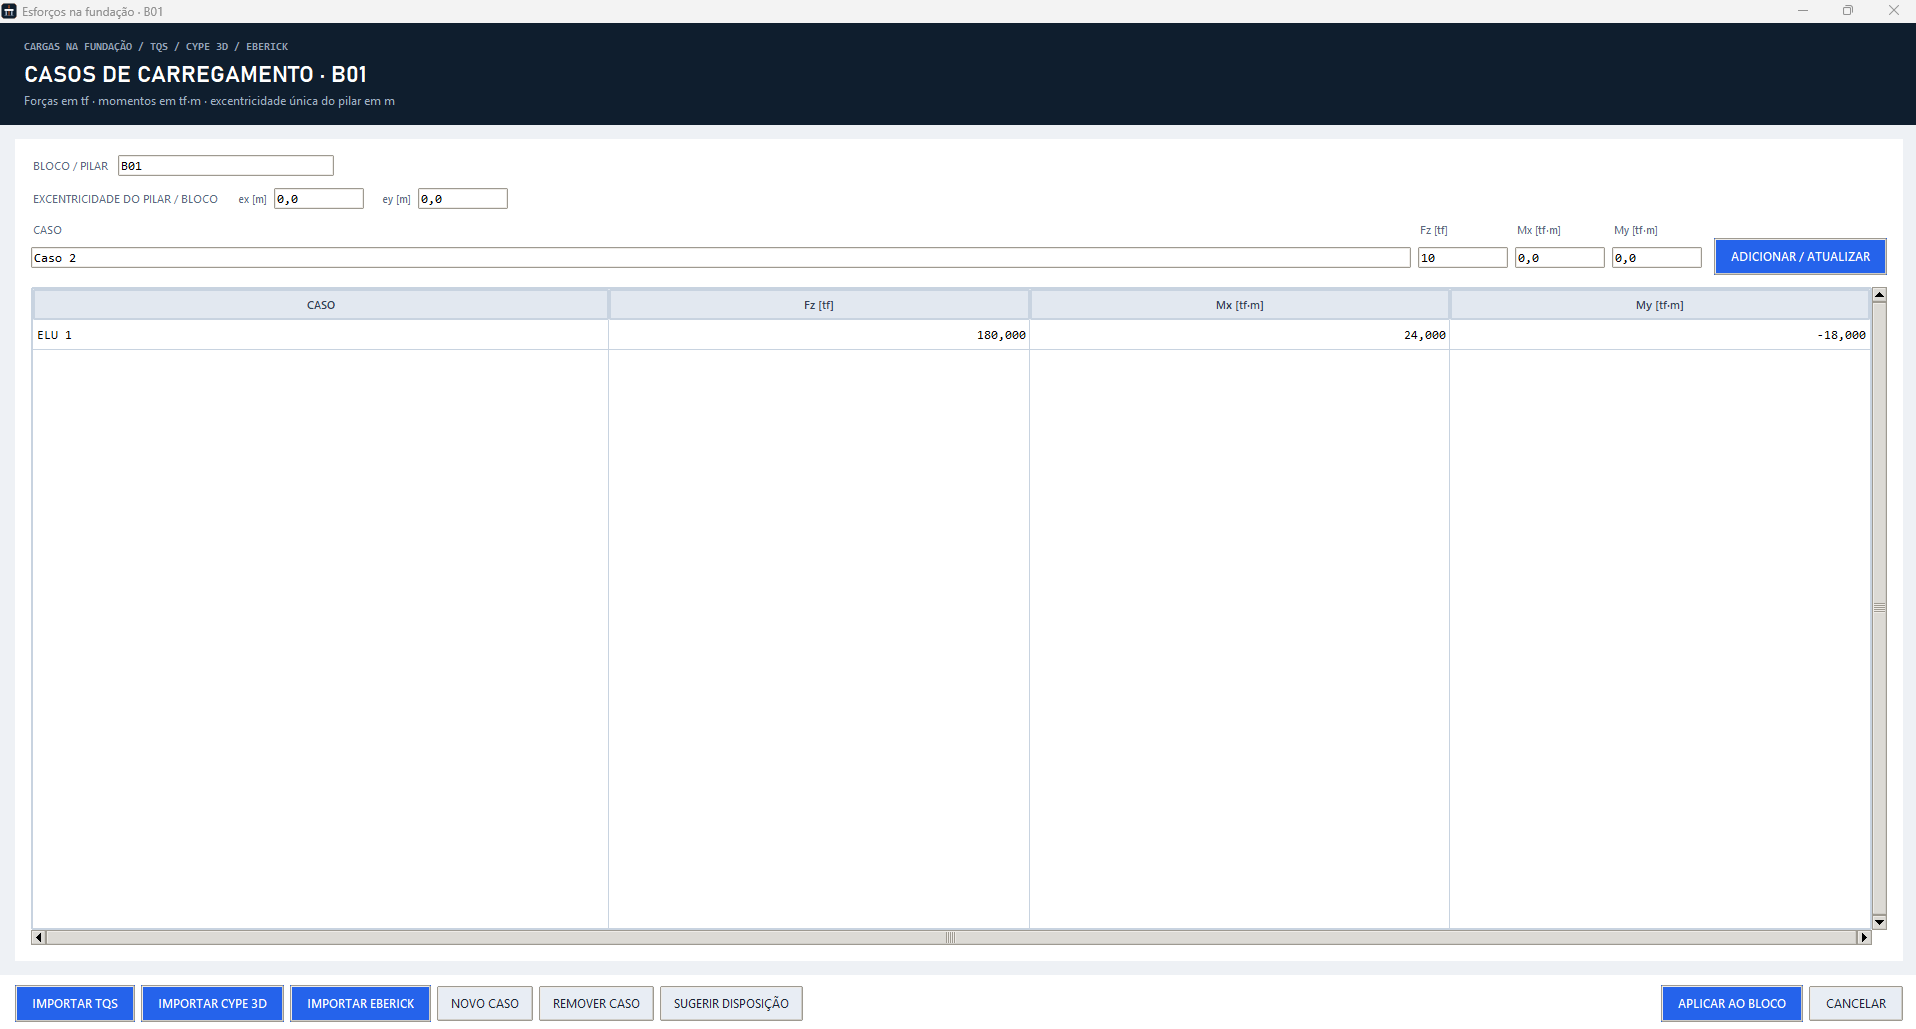
Task: Click the Fz [tf] column header
Action: coord(819,305)
